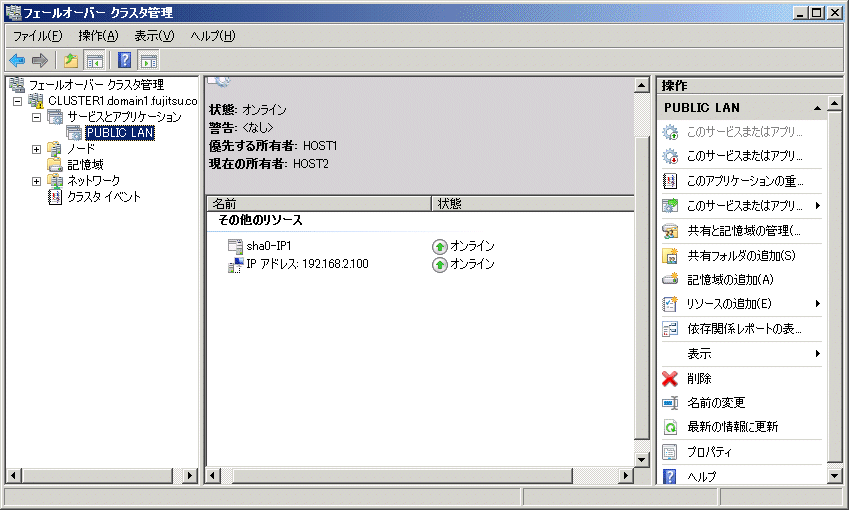Image resolution: width=849 pixels, height=510 pixels.
Task: Click 共有フォルダの追加(S) action
Action: tap(742, 256)
